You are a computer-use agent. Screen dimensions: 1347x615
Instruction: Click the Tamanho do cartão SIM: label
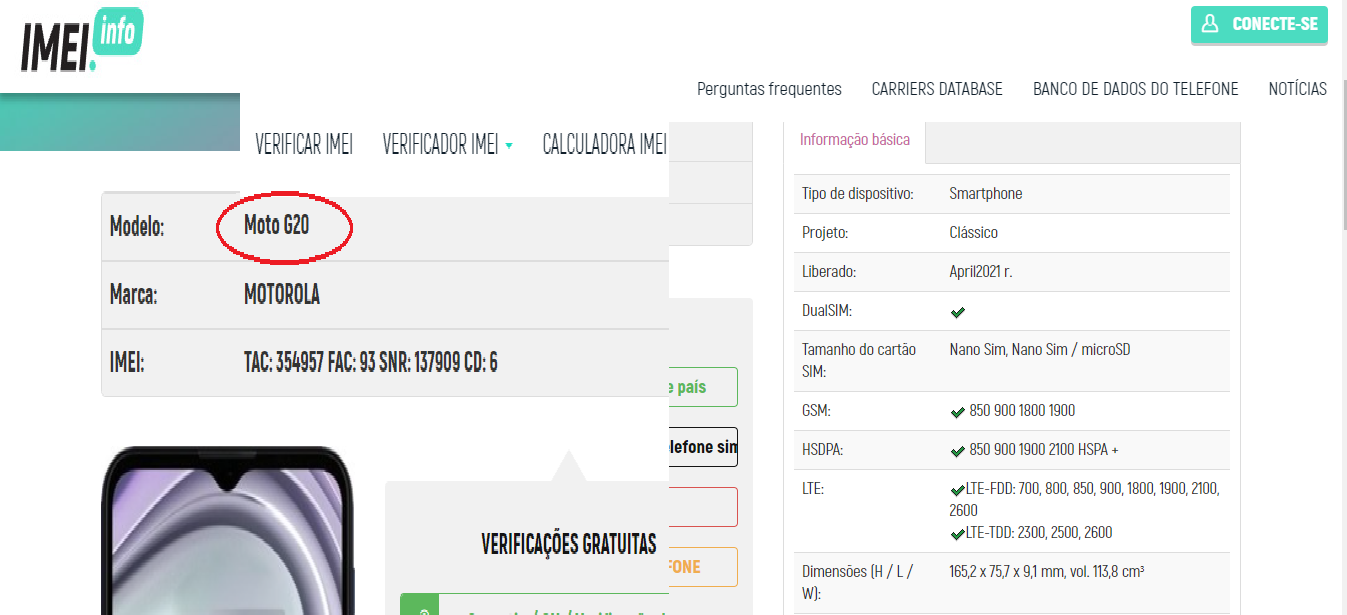coord(859,360)
